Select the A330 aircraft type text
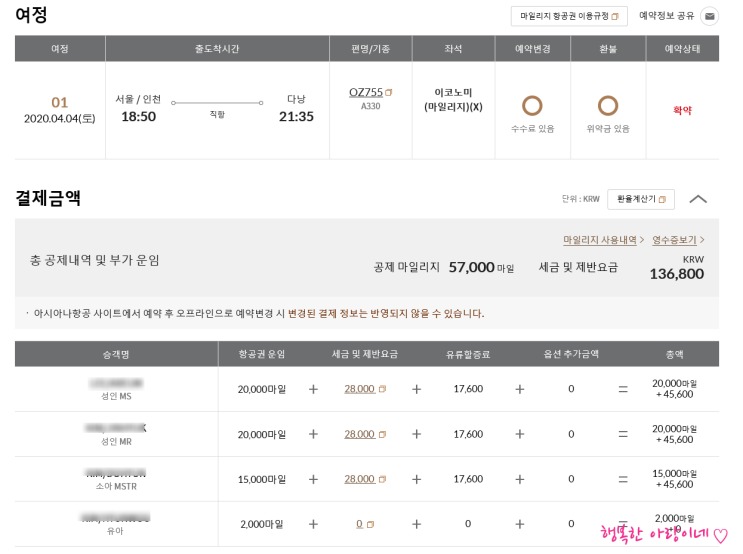Viewport: 743px width, 554px height. tap(371, 106)
